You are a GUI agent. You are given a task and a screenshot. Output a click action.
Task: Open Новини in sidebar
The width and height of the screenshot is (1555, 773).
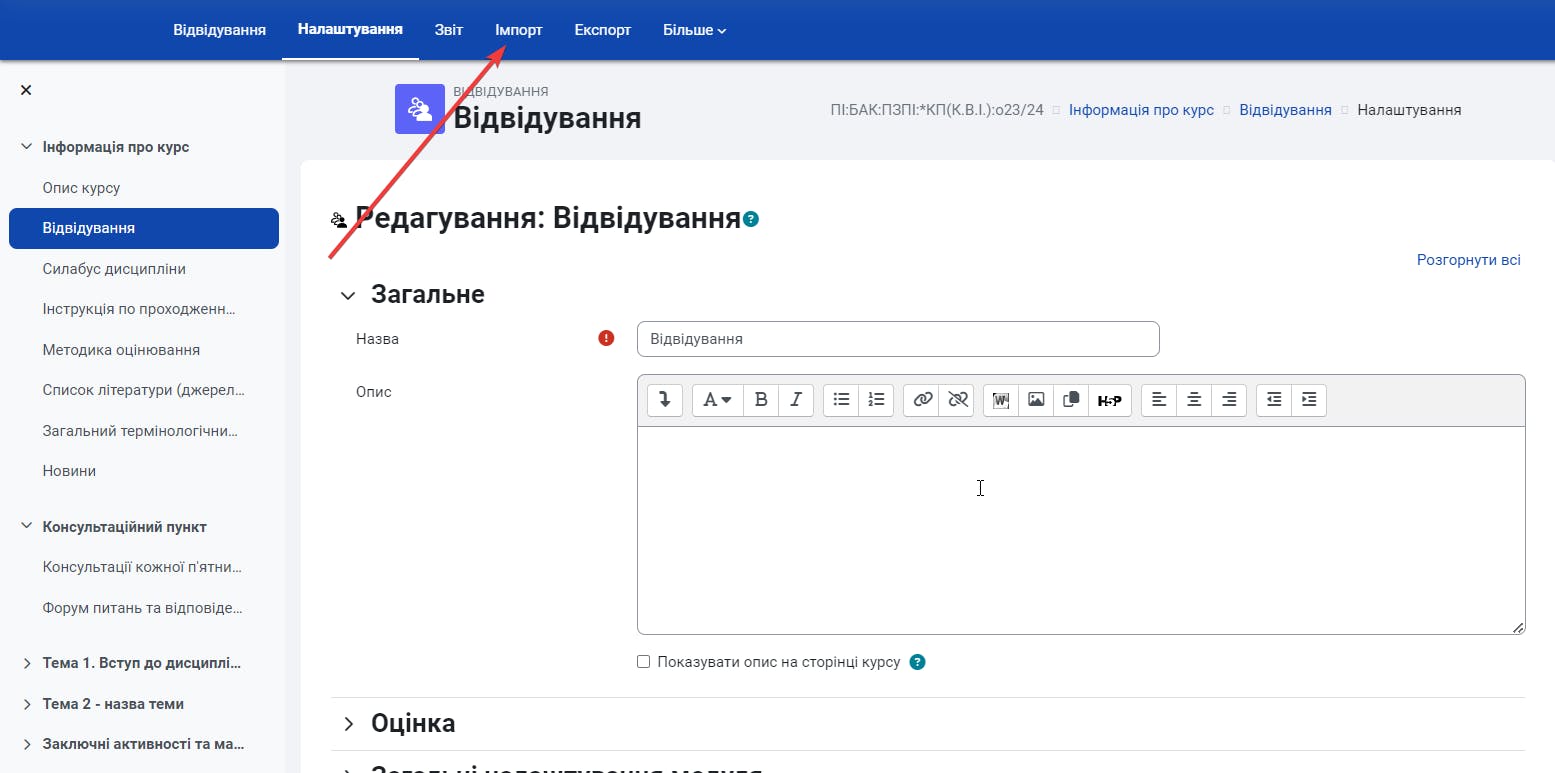69,471
